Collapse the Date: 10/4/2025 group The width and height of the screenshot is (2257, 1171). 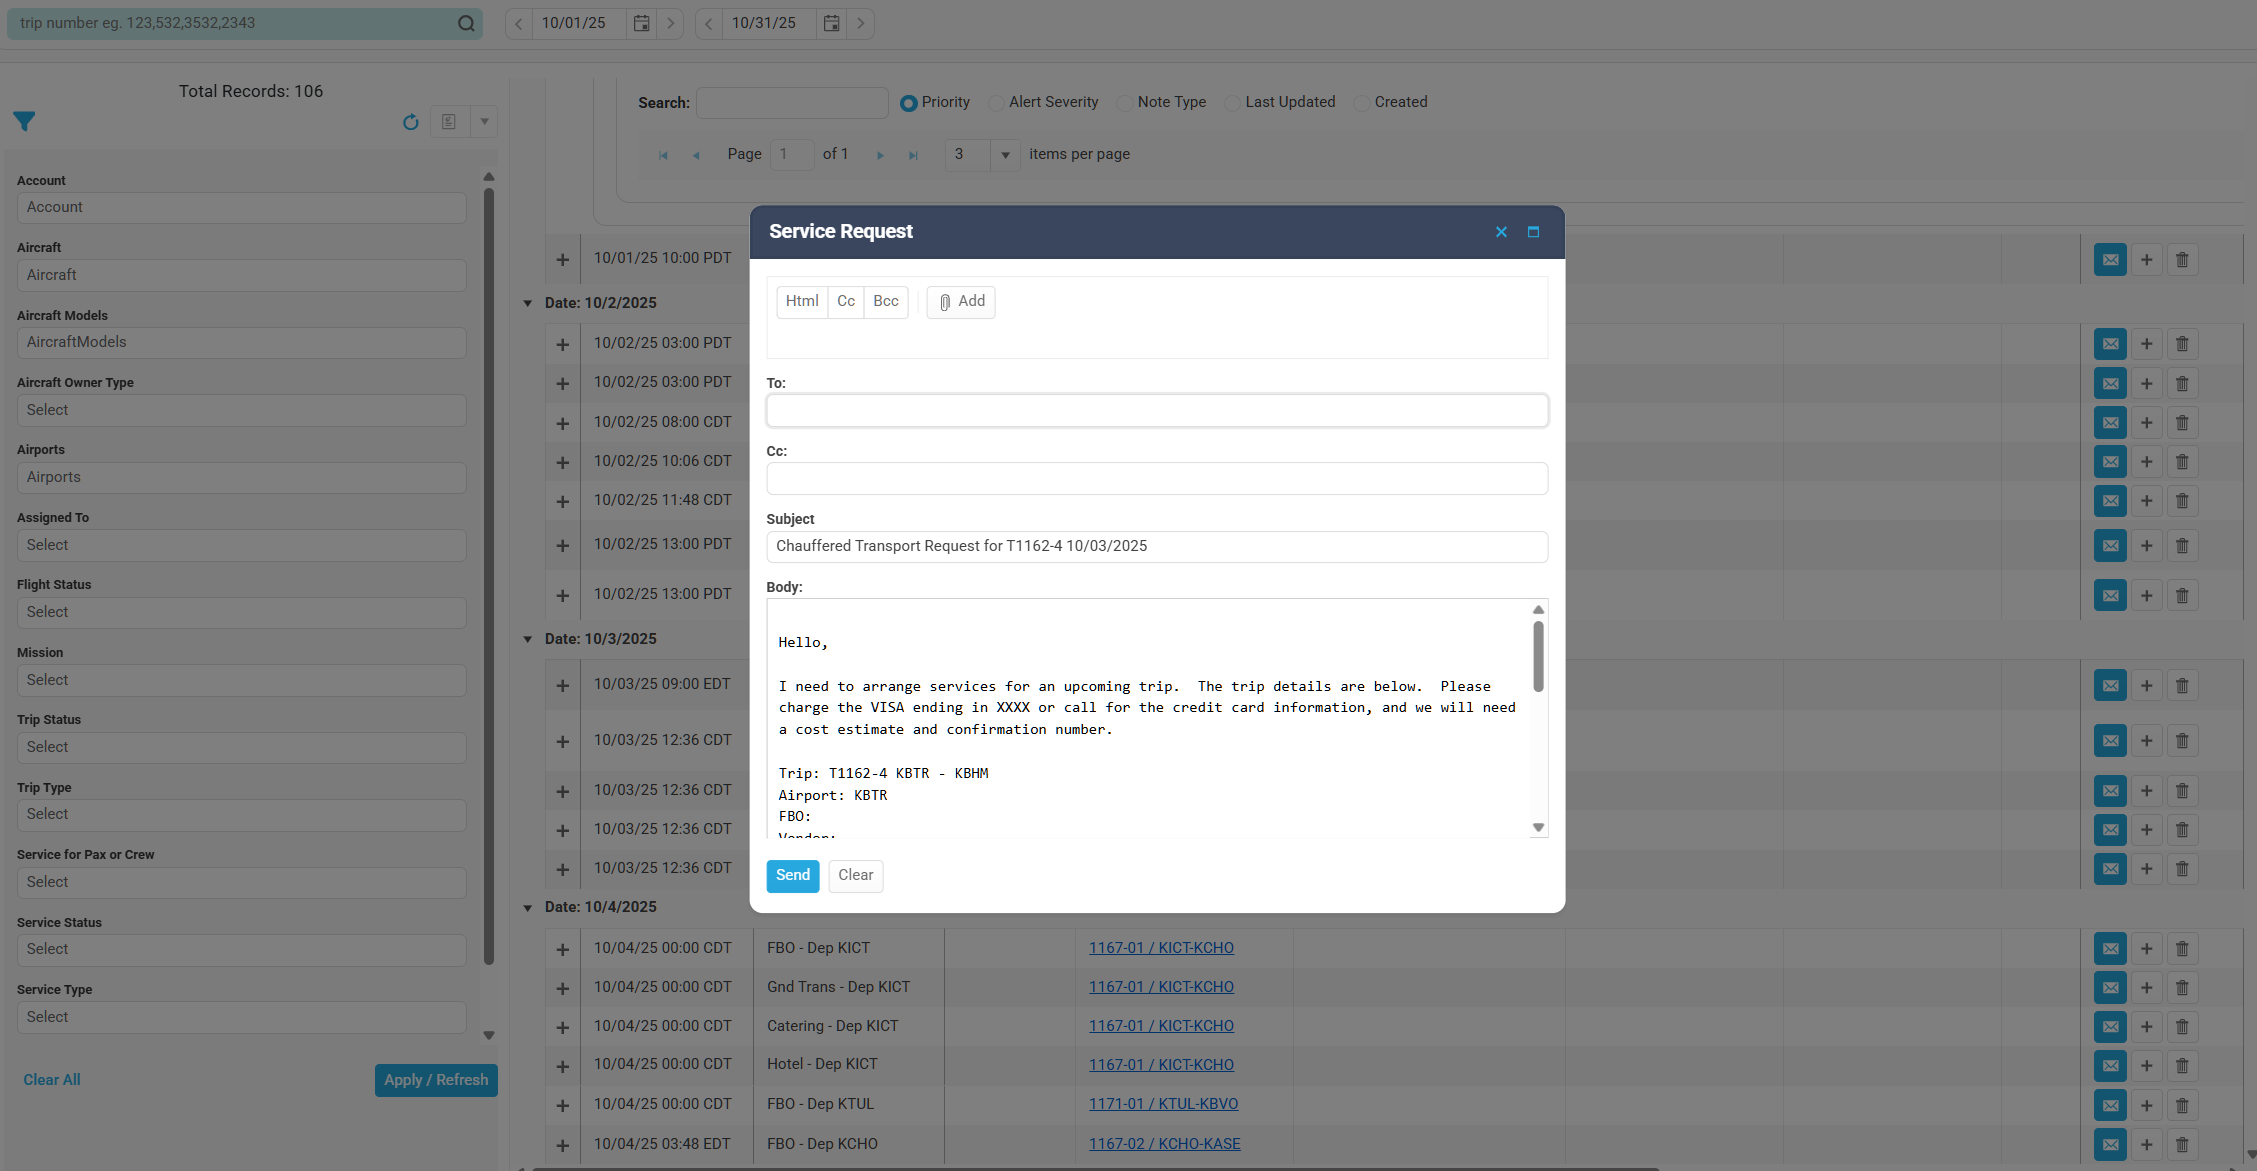(x=528, y=908)
